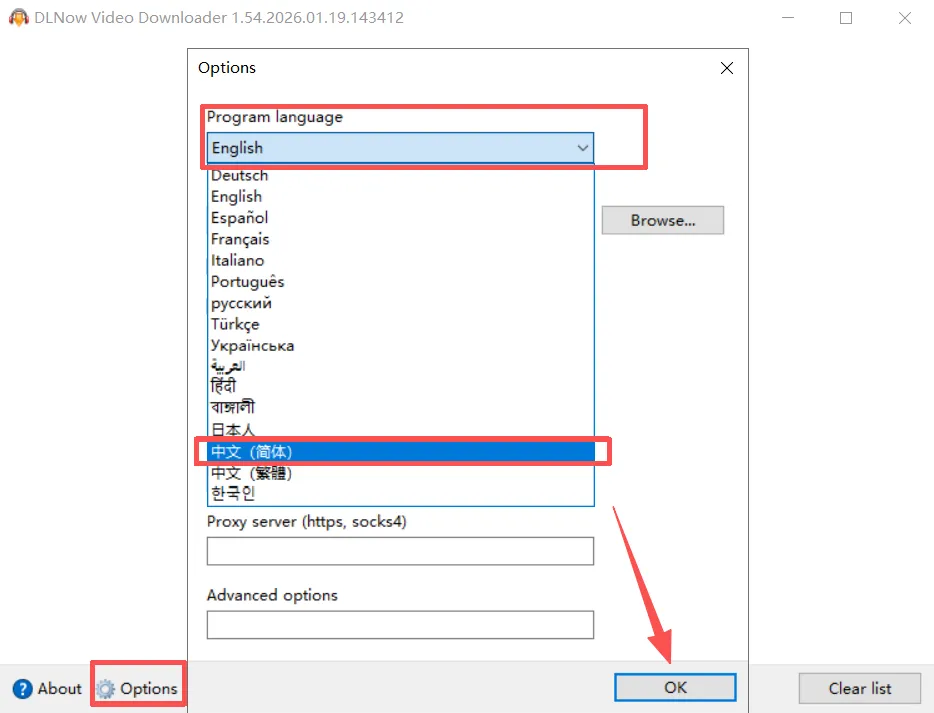Collapse the language list with the chevron arrow
The image size is (934, 713).
pyautogui.click(x=583, y=148)
